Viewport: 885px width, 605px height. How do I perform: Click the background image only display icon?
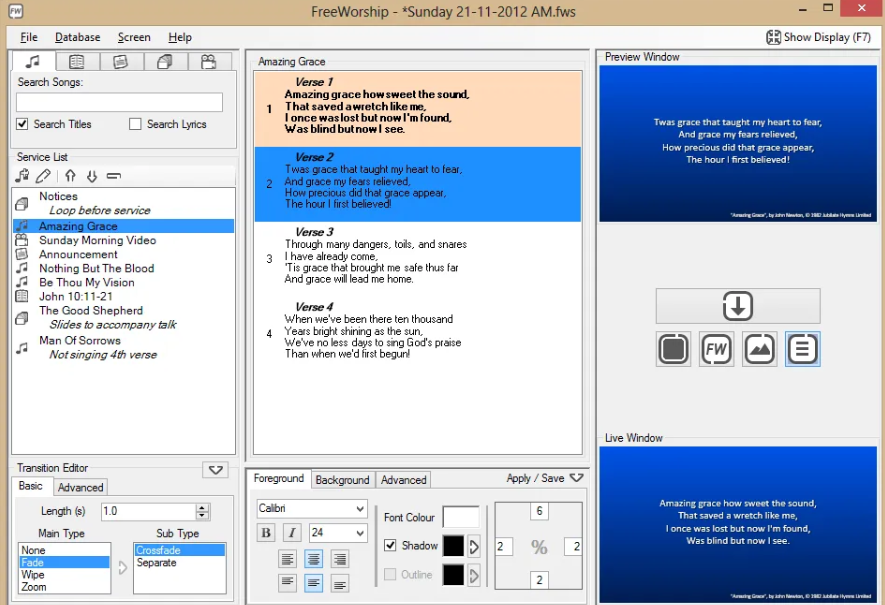[x=759, y=349]
